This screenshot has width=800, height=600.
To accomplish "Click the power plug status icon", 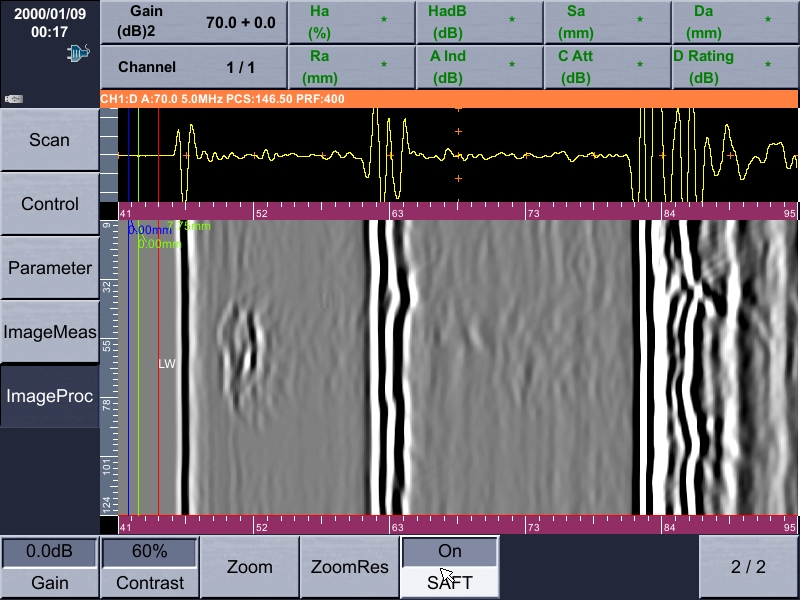I will pyautogui.click(x=78, y=53).
